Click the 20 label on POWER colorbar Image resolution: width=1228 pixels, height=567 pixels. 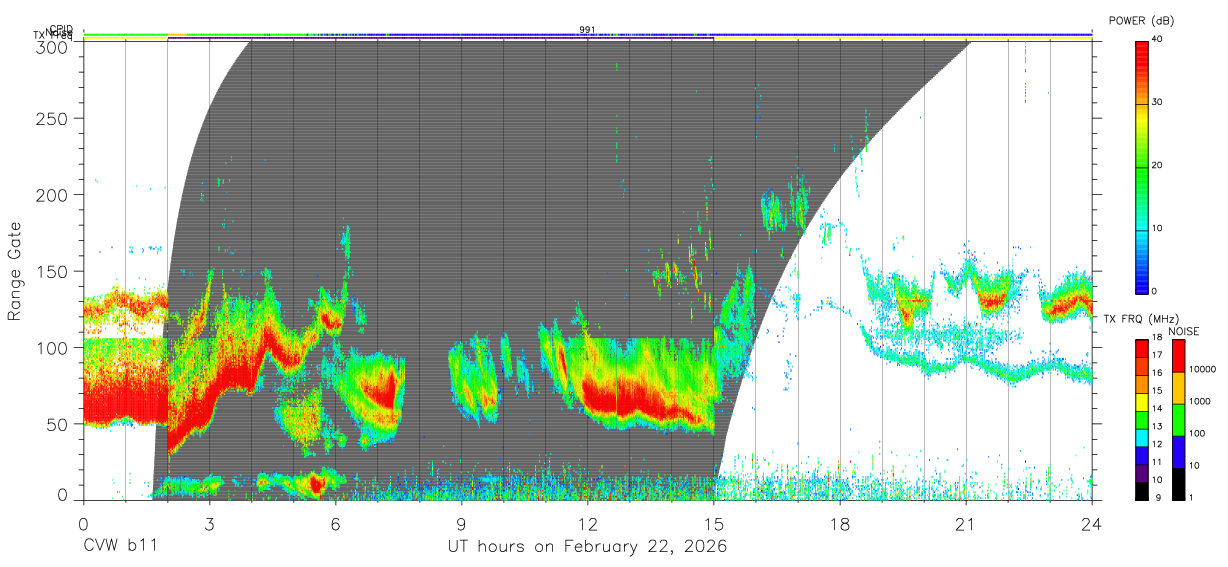pos(1159,165)
